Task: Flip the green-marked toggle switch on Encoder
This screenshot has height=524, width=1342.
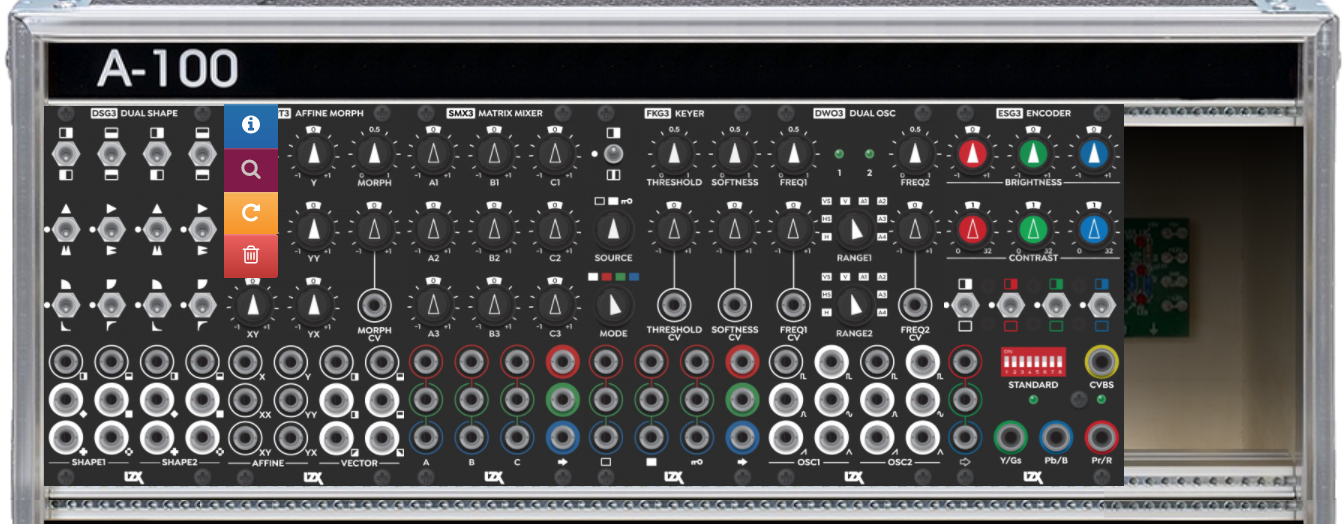Action: [x=1055, y=305]
